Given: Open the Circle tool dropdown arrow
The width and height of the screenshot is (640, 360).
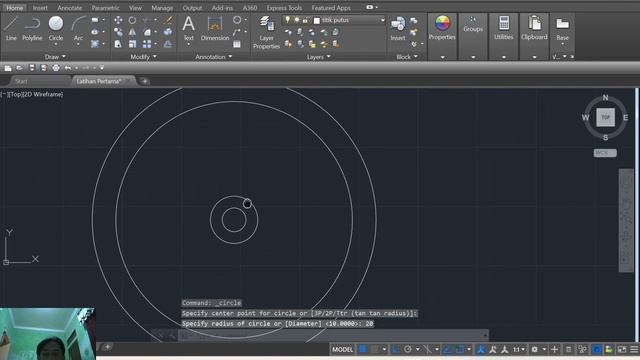Looking at the screenshot, I should (56, 44).
